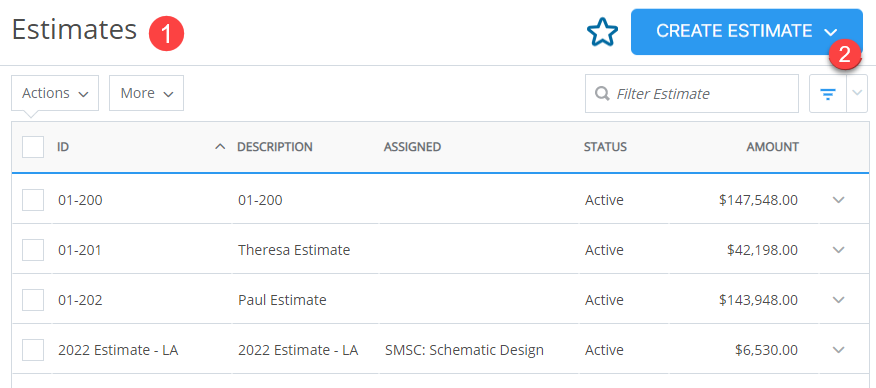Click the Active status of estimate 01-200
Viewport: 876px width, 388px height.
604,200
